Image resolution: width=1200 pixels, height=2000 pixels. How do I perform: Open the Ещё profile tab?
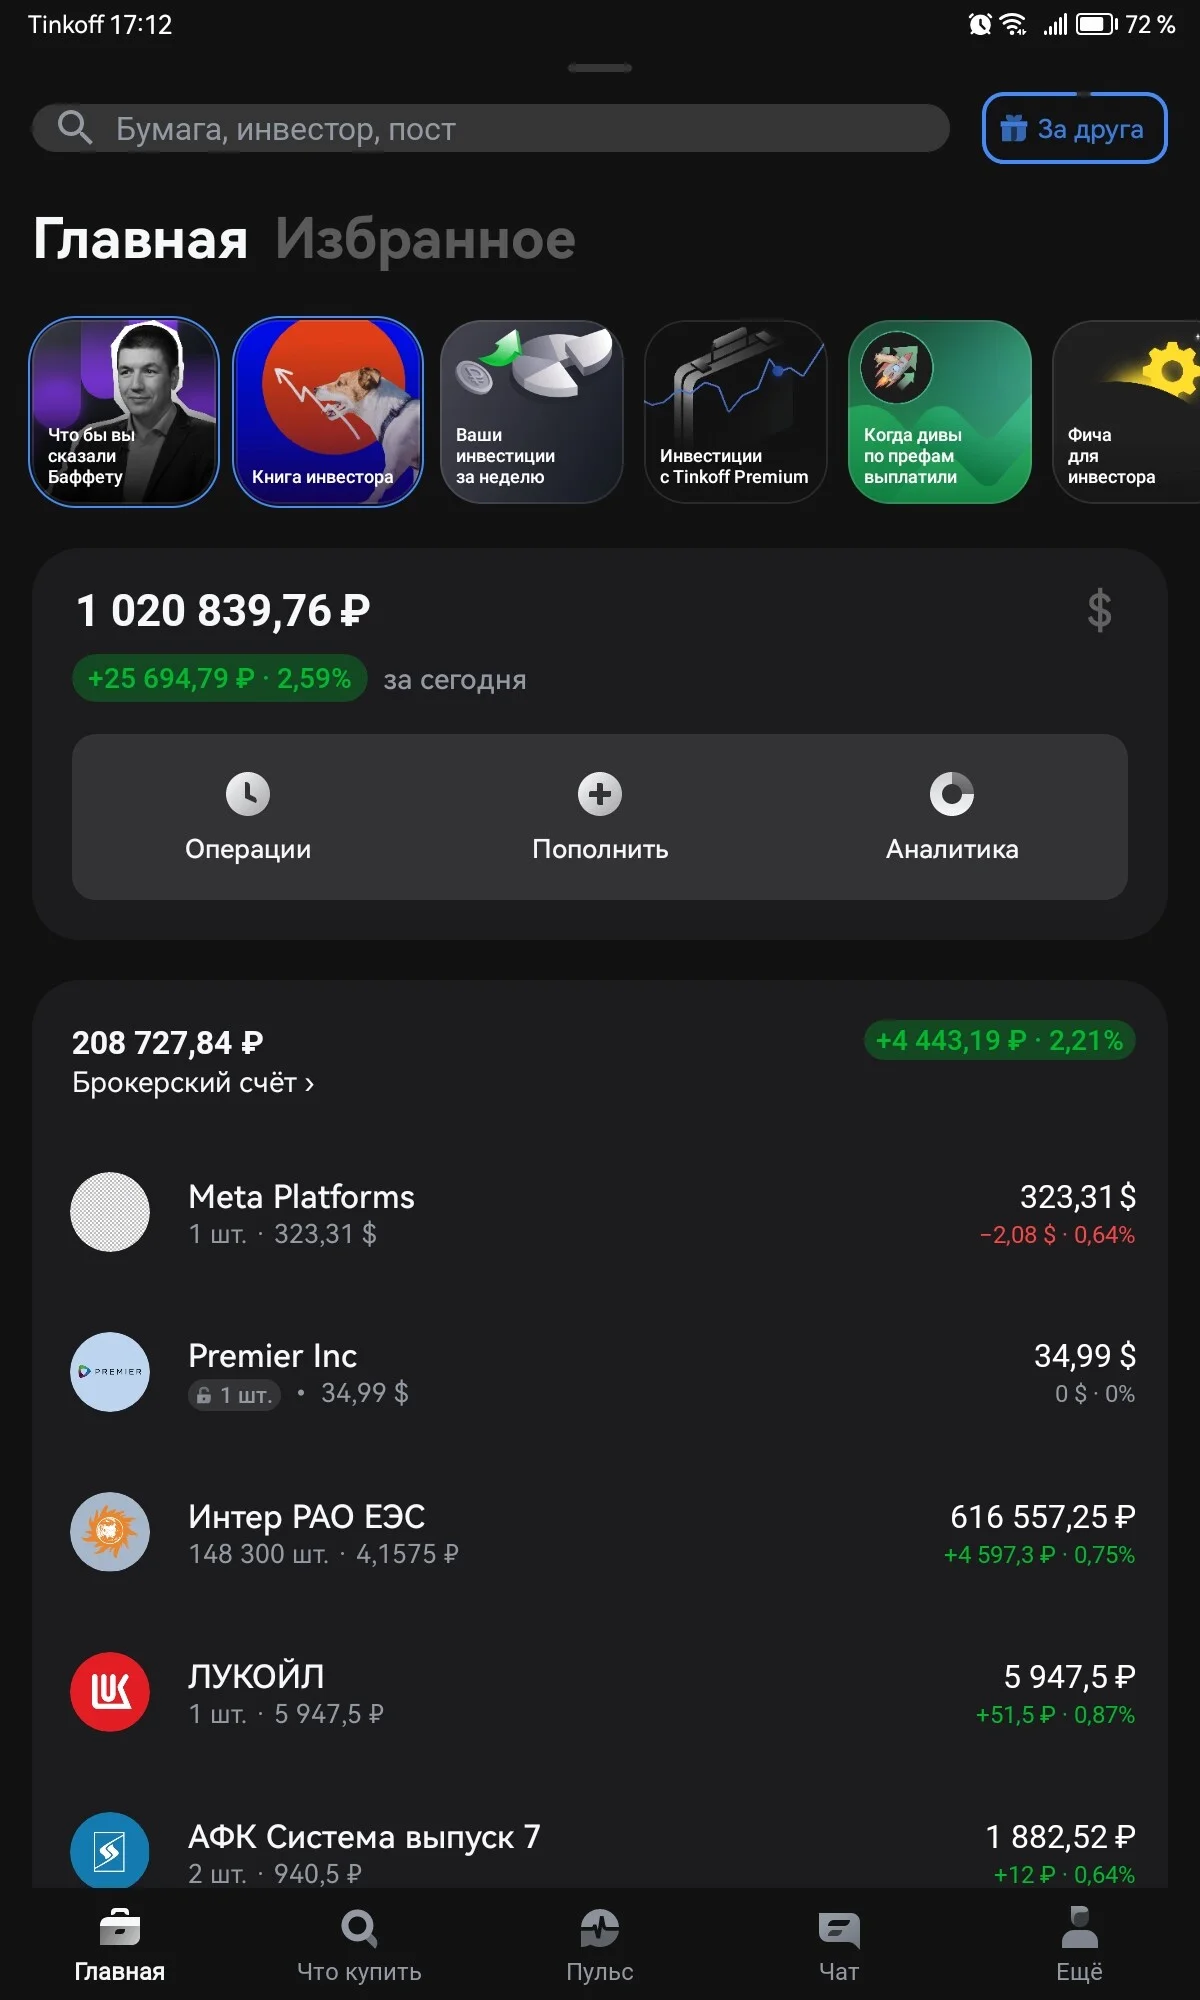pyautogui.click(x=1079, y=1945)
